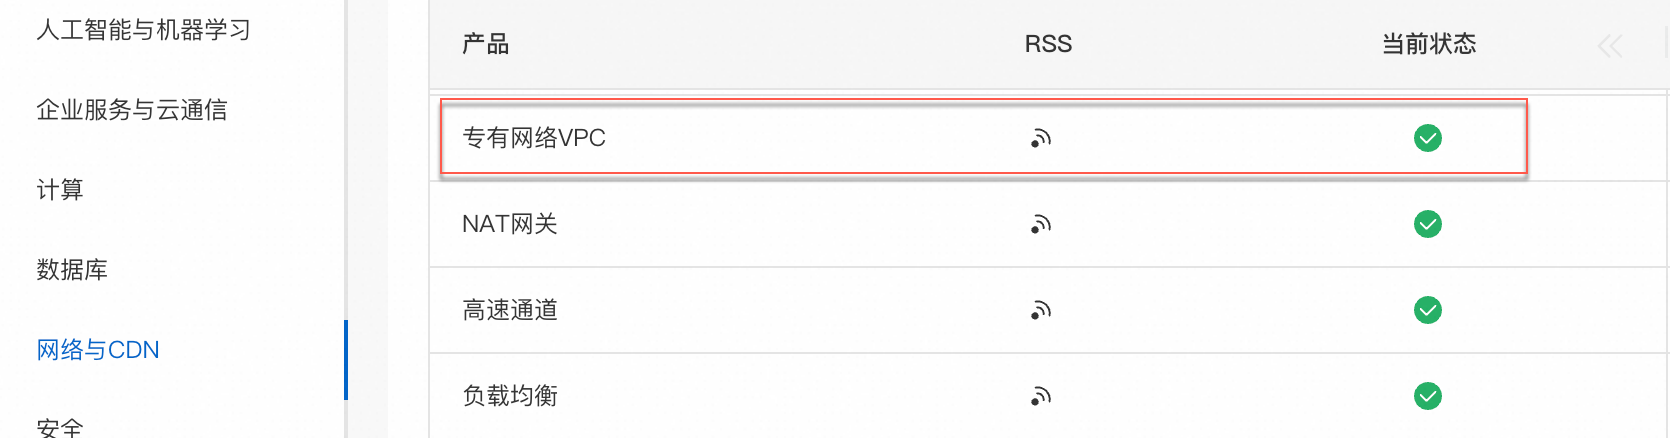
Task: Select 数据库 category in sidebar
Action: [x=72, y=270]
